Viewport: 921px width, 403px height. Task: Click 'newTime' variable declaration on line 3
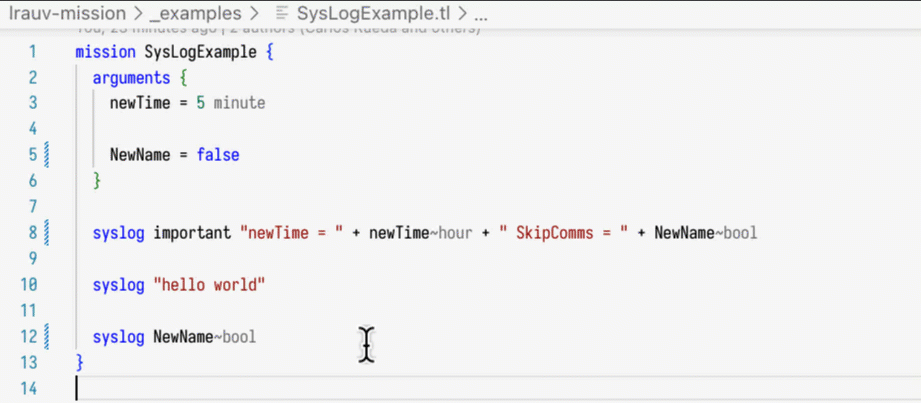coord(139,103)
